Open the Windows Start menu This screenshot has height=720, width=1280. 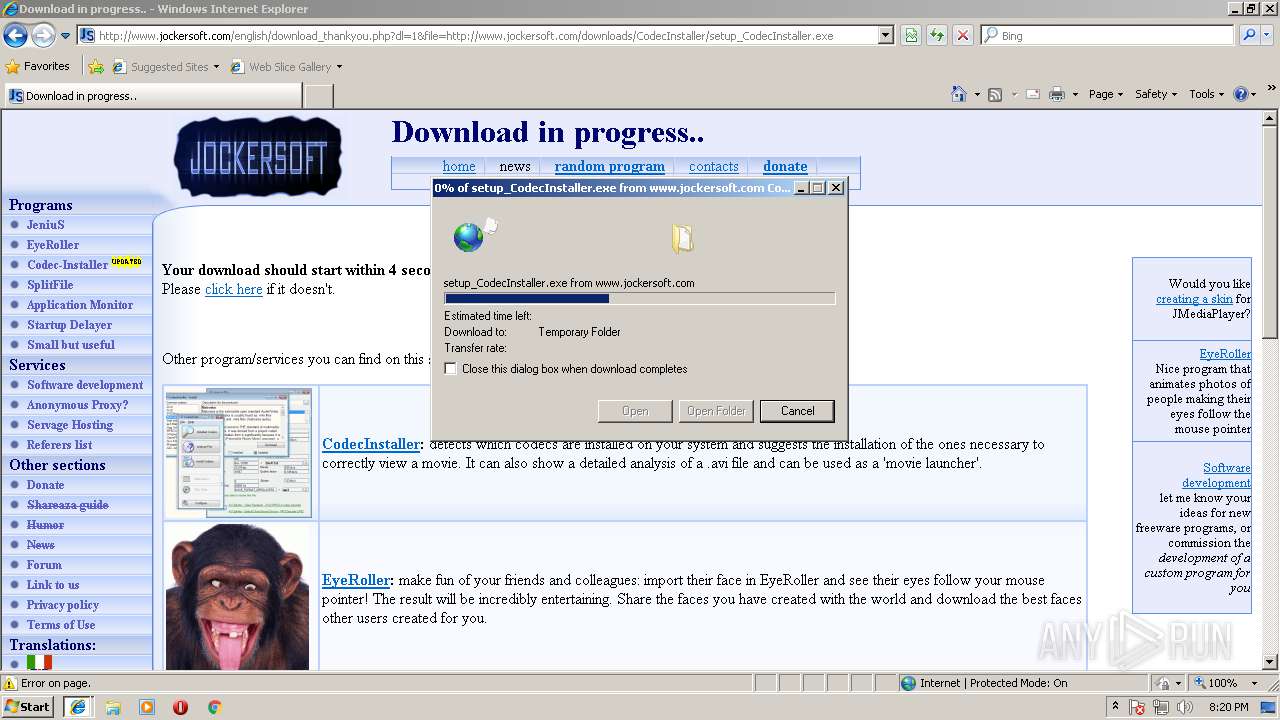coord(28,707)
